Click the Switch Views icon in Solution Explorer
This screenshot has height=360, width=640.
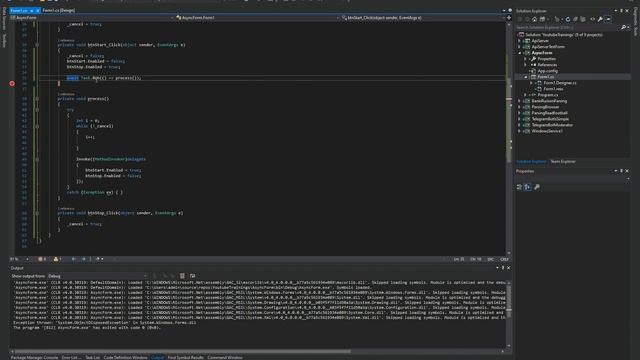(542, 19)
